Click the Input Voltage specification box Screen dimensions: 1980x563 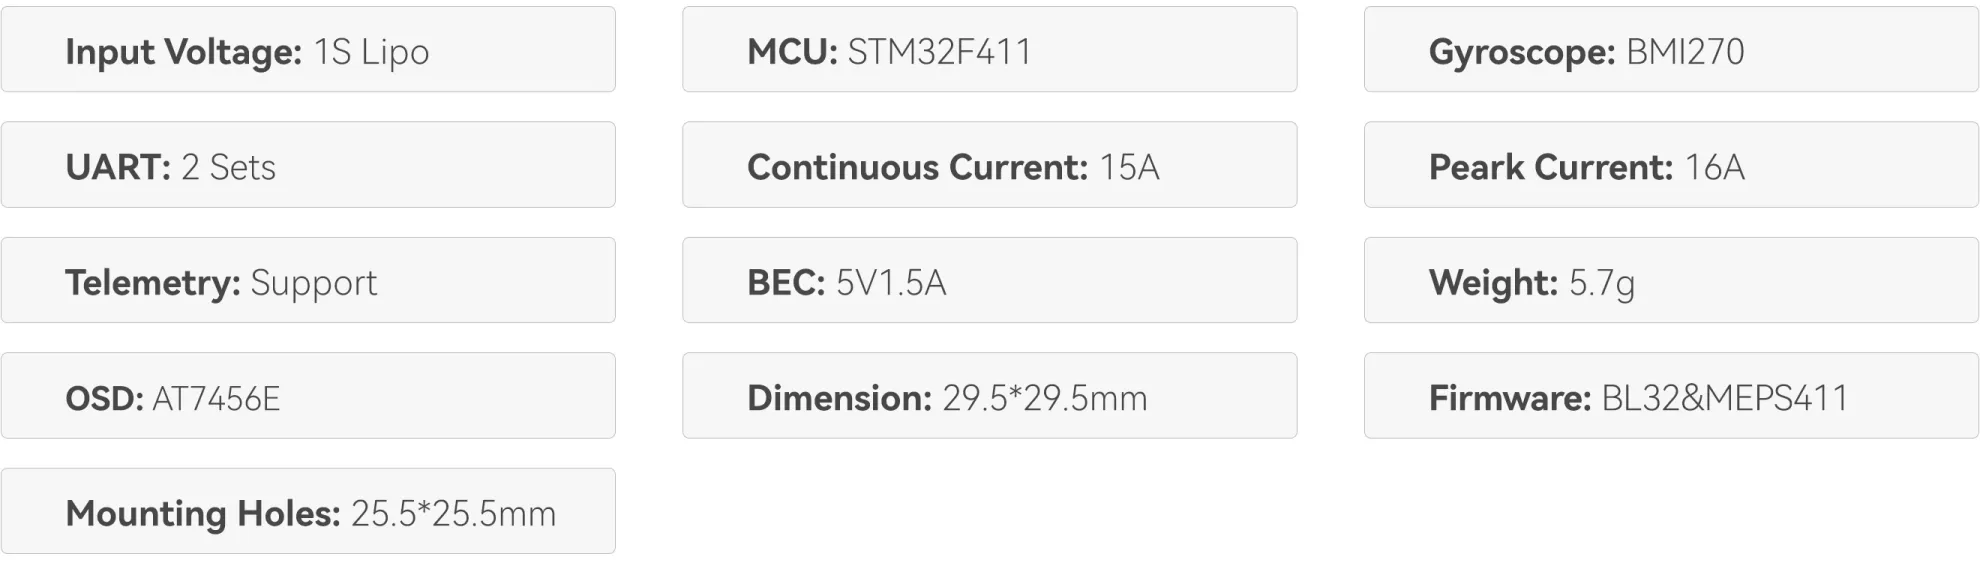coord(308,50)
